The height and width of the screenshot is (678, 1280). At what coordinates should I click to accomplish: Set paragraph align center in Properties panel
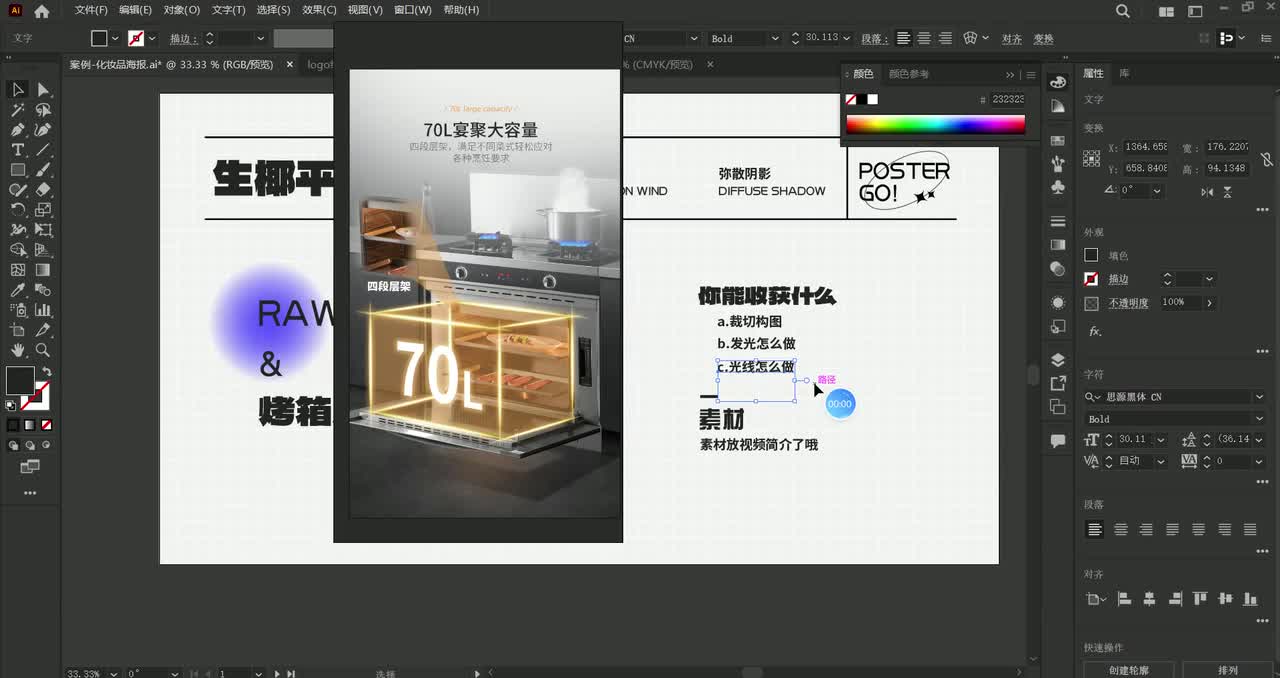coord(1121,529)
